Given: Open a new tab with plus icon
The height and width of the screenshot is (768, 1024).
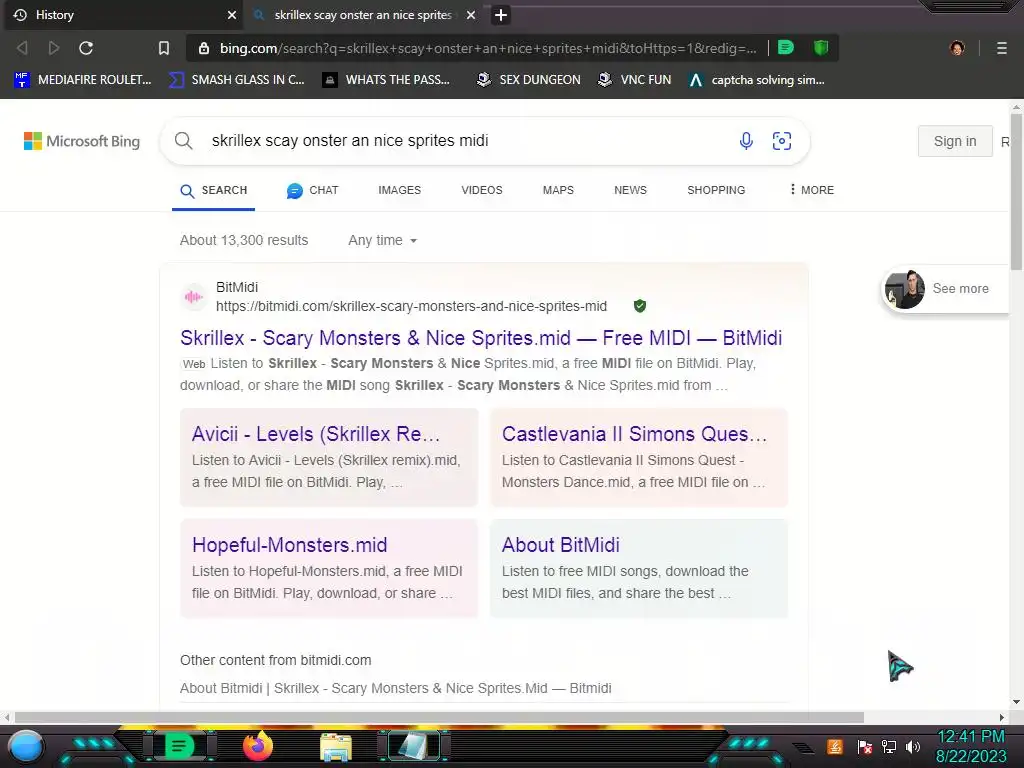Looking at the screenshot, I should [501, 15].
